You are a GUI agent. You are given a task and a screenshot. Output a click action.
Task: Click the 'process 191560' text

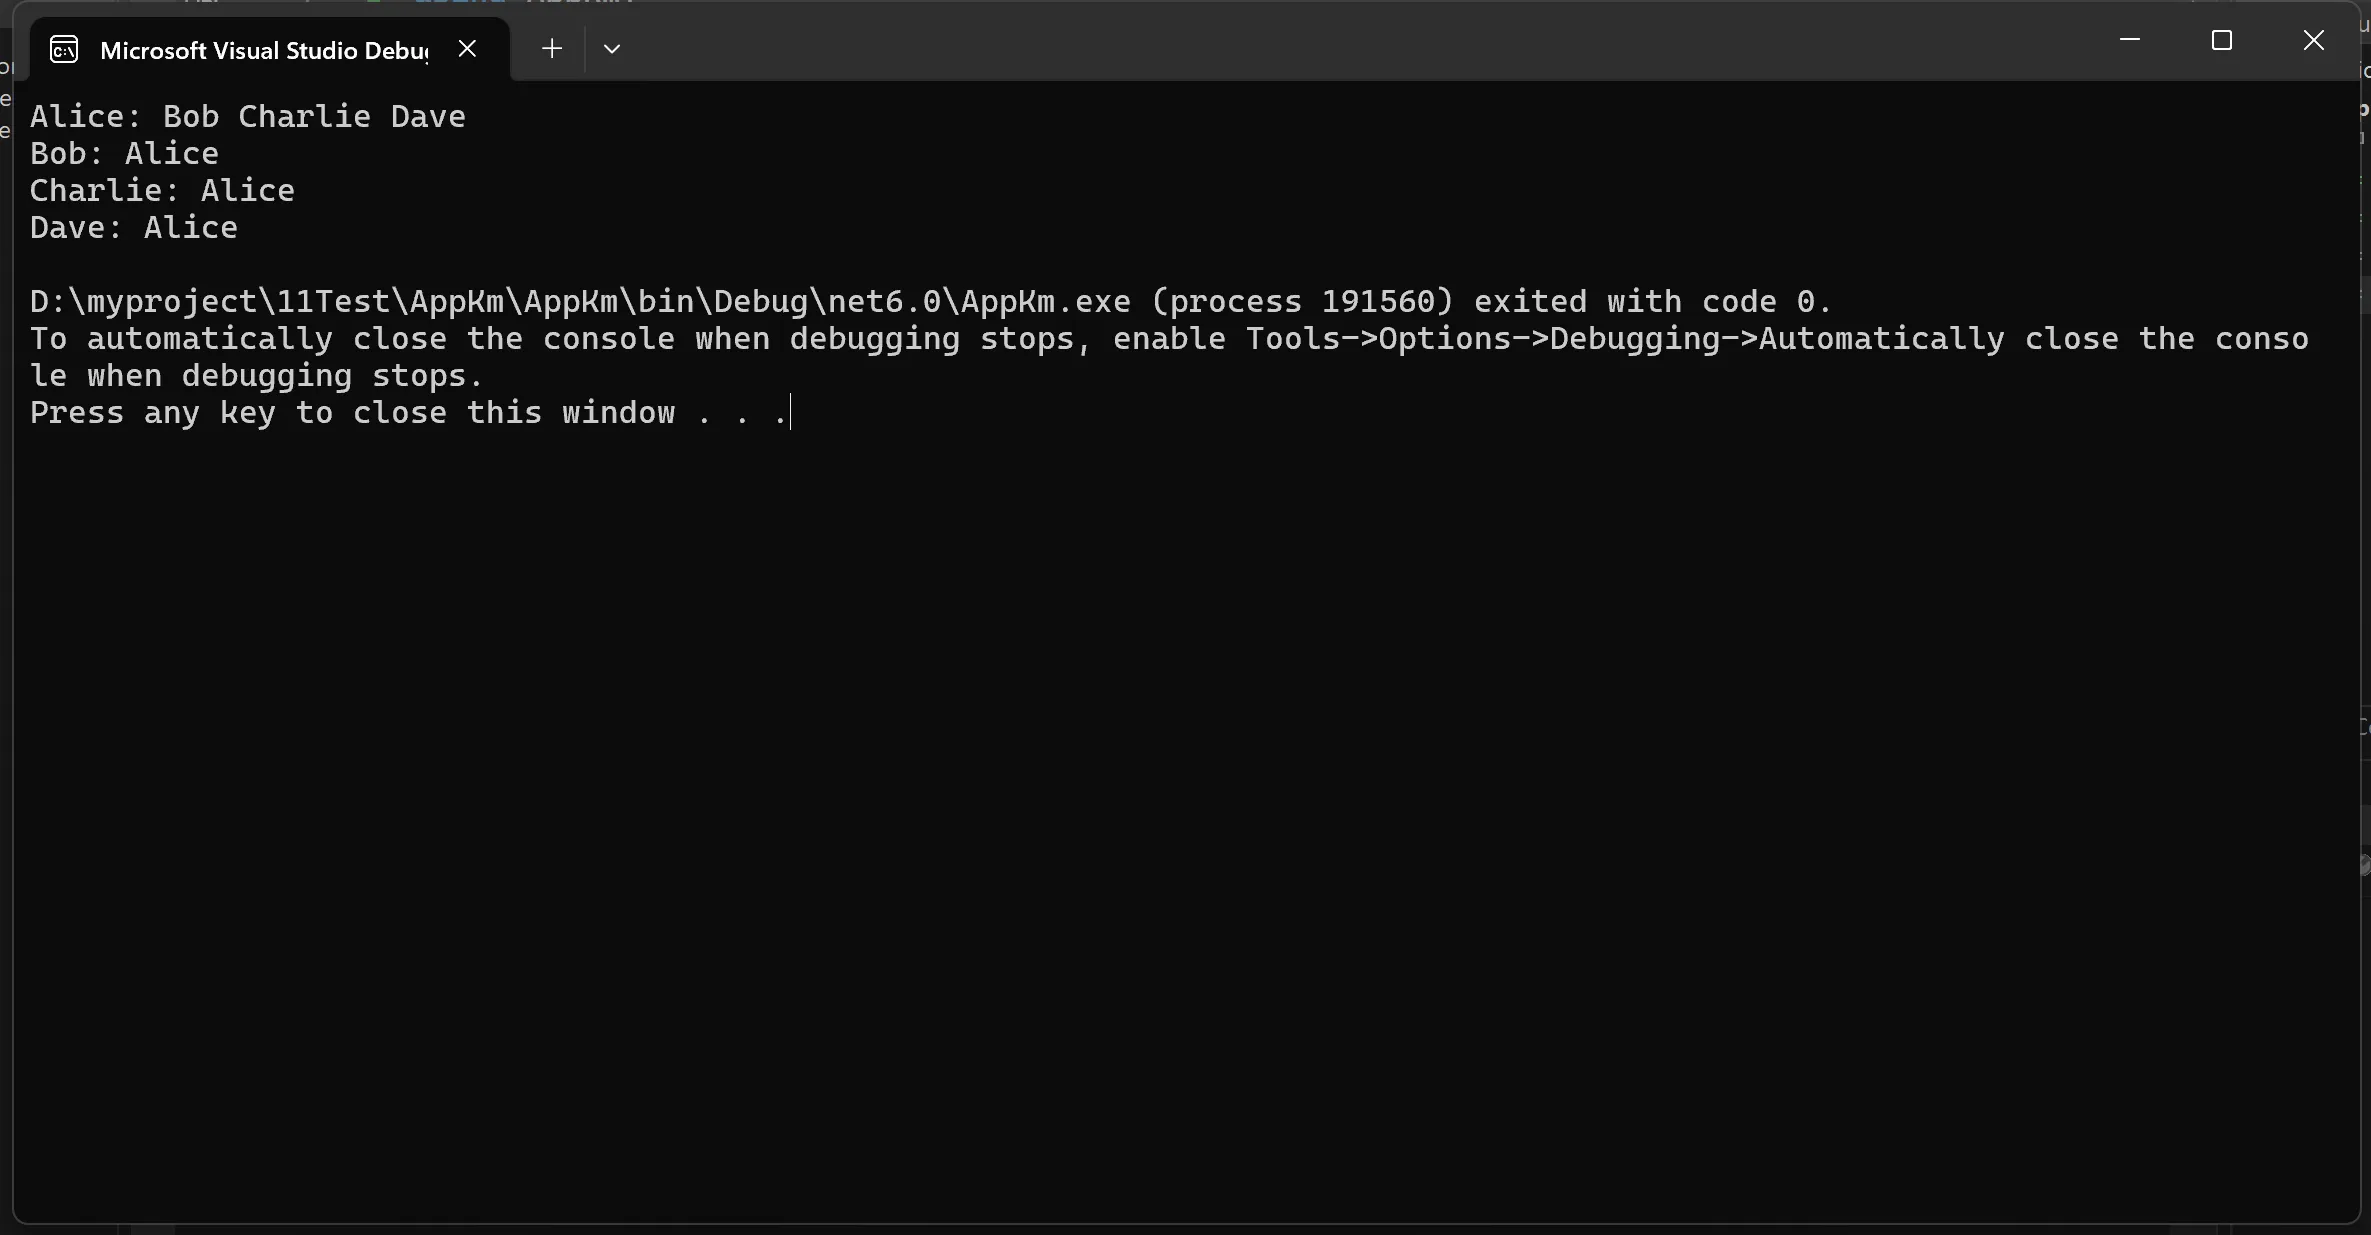[x=1302, y=301]
